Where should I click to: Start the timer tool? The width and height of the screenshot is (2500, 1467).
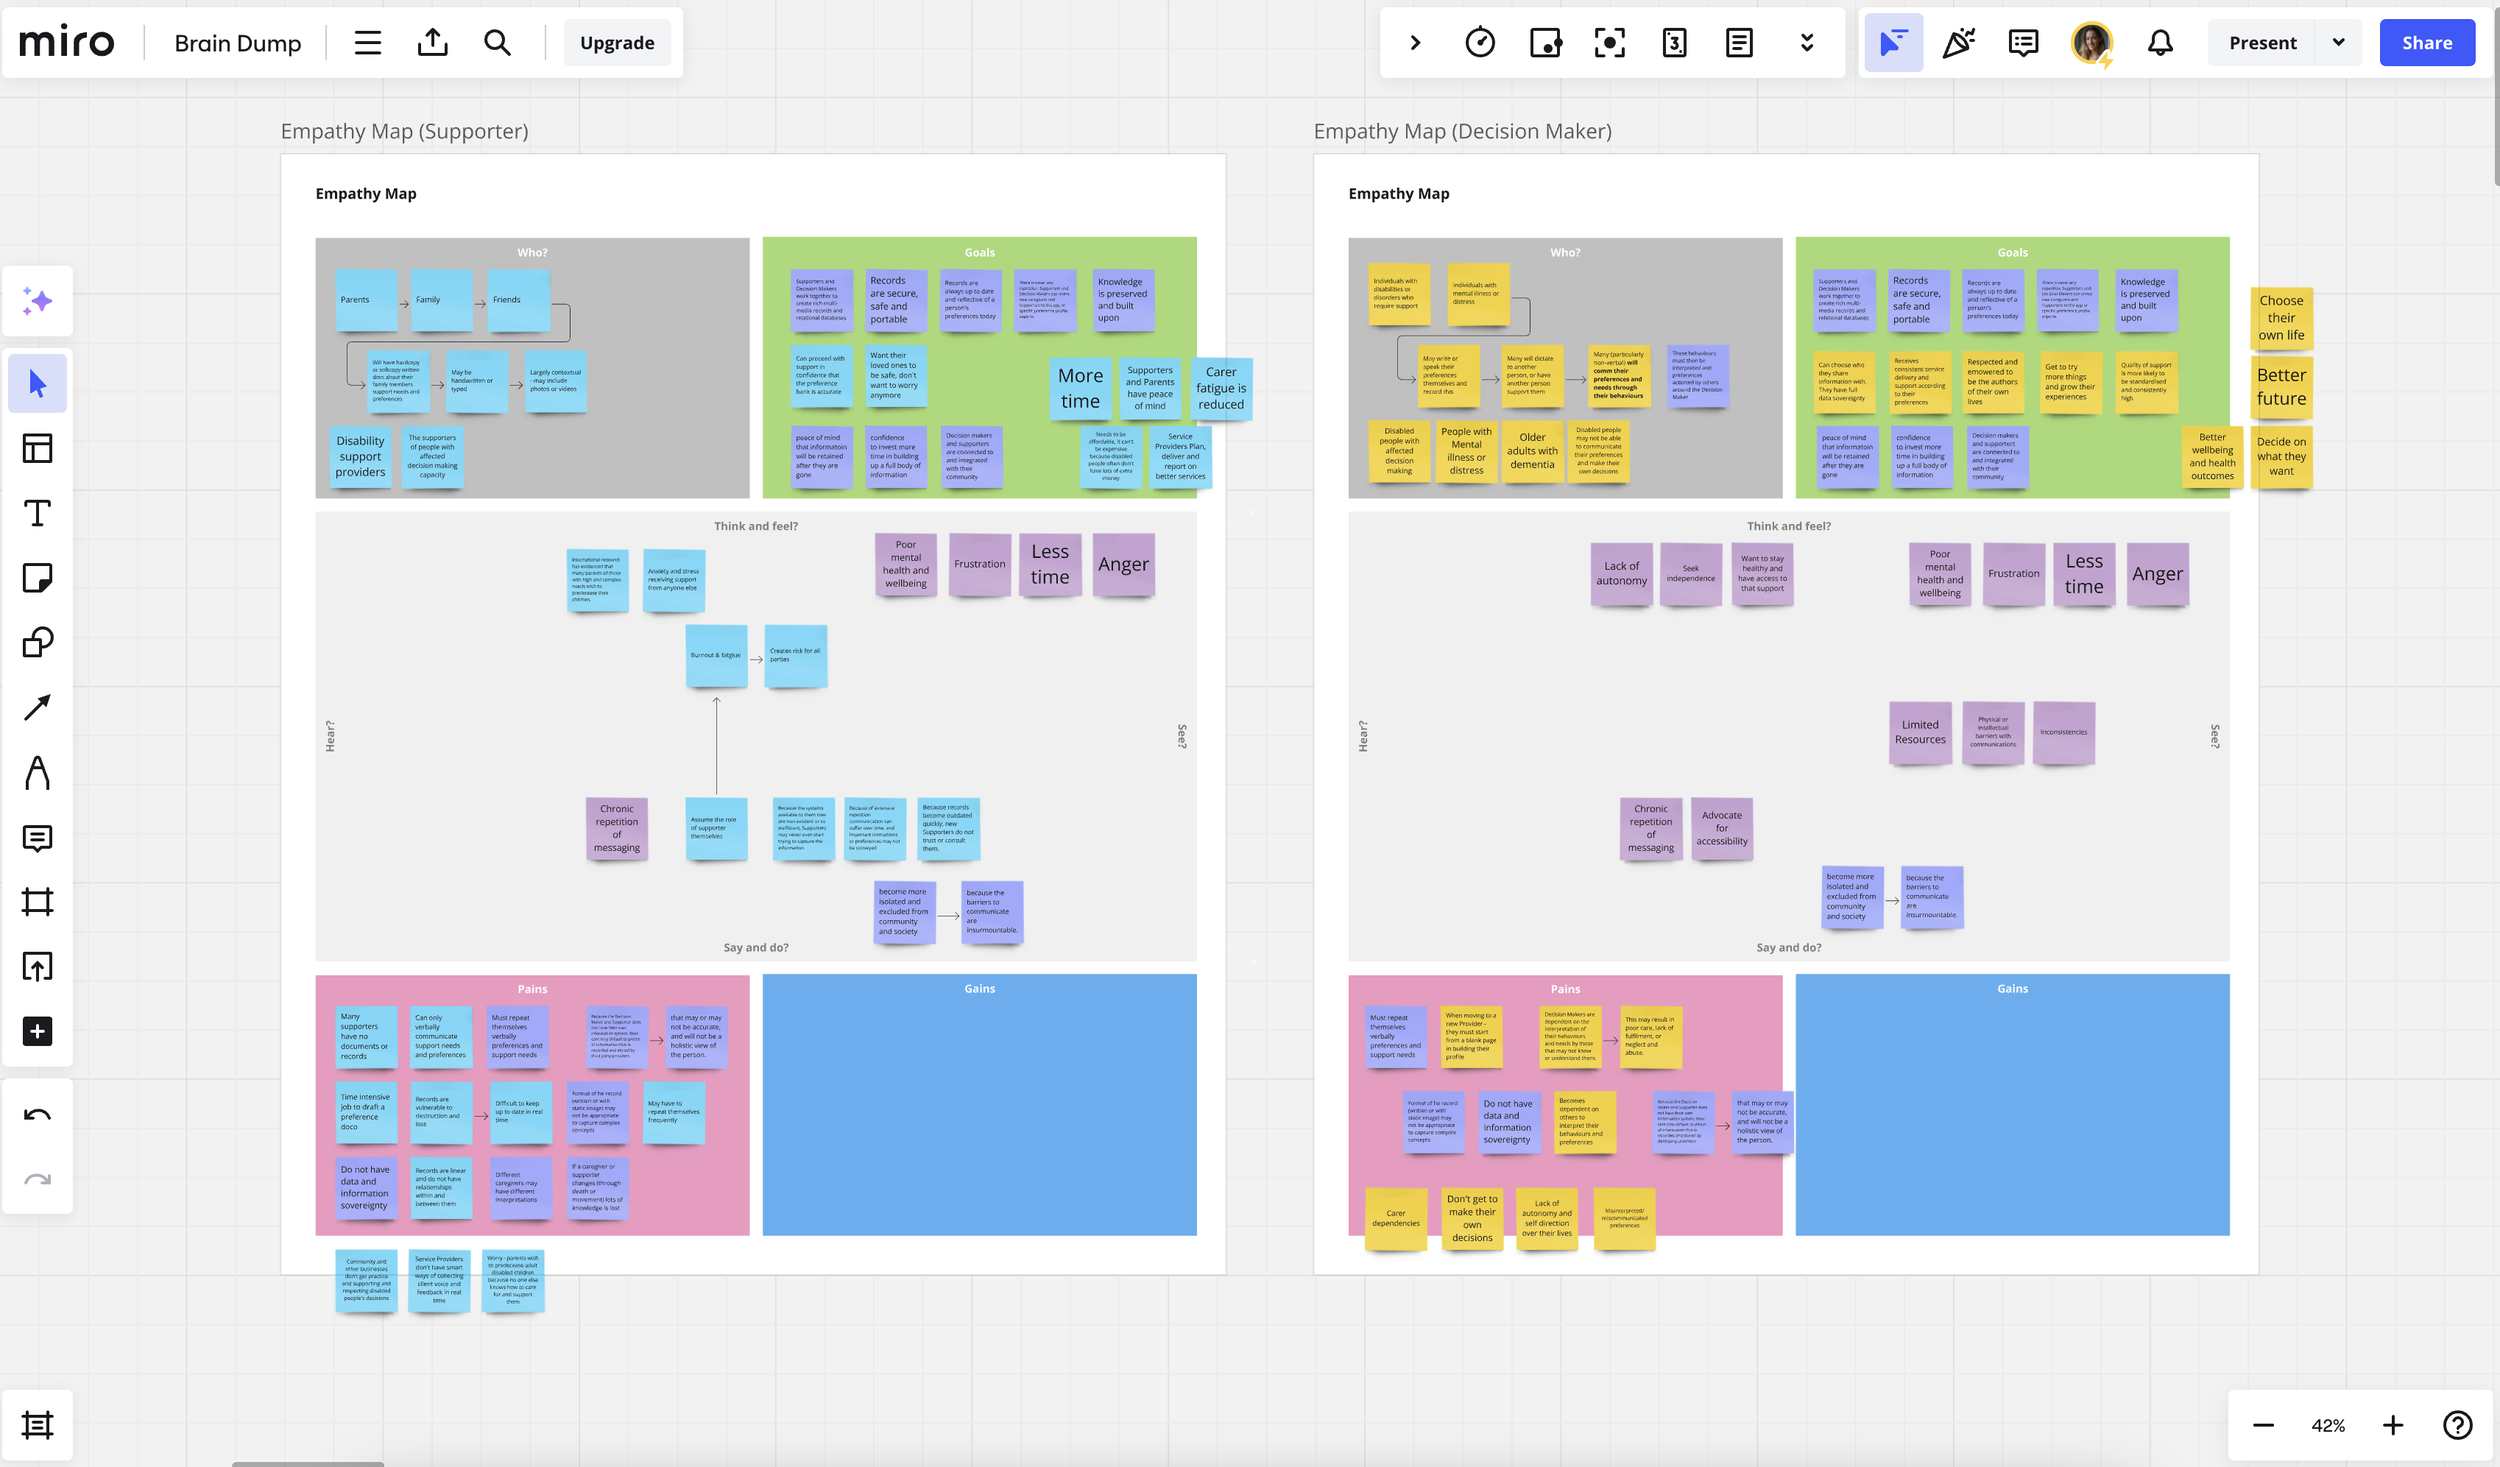(1480, 43)
